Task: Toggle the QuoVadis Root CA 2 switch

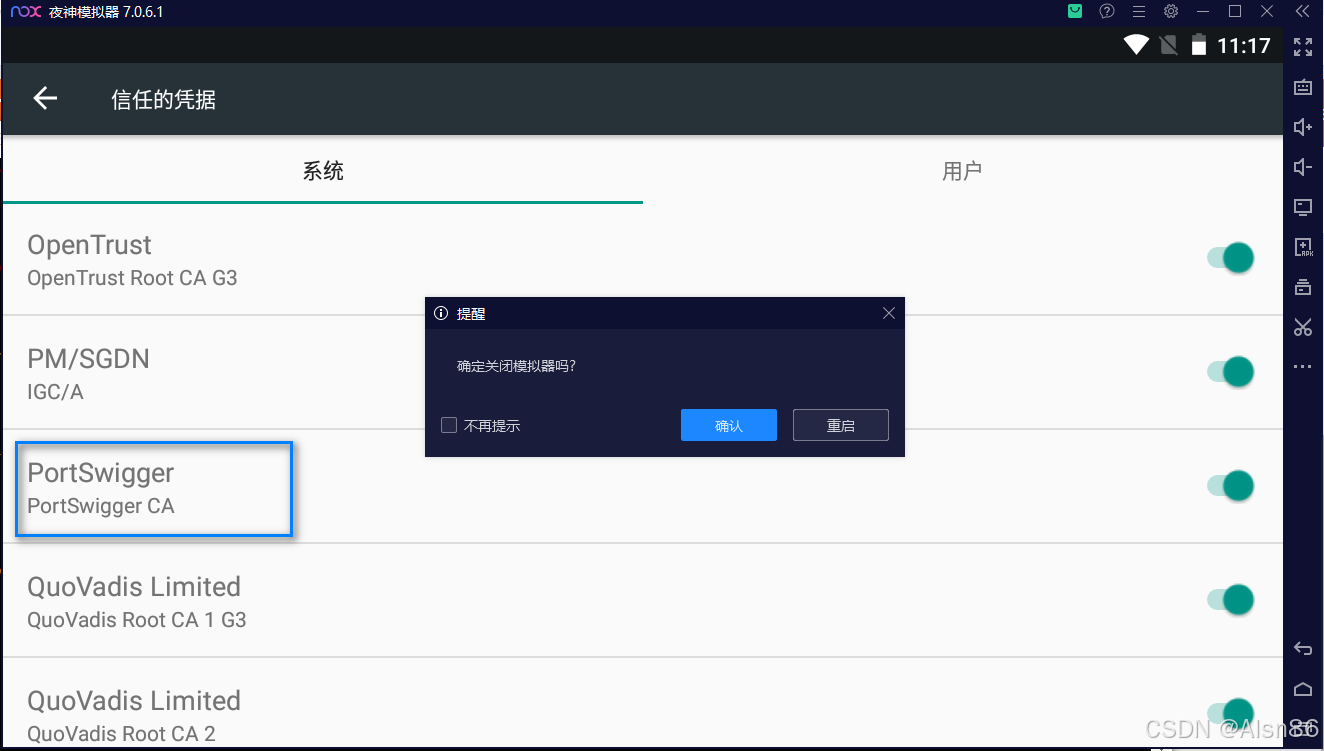Action: (1231, 713)
